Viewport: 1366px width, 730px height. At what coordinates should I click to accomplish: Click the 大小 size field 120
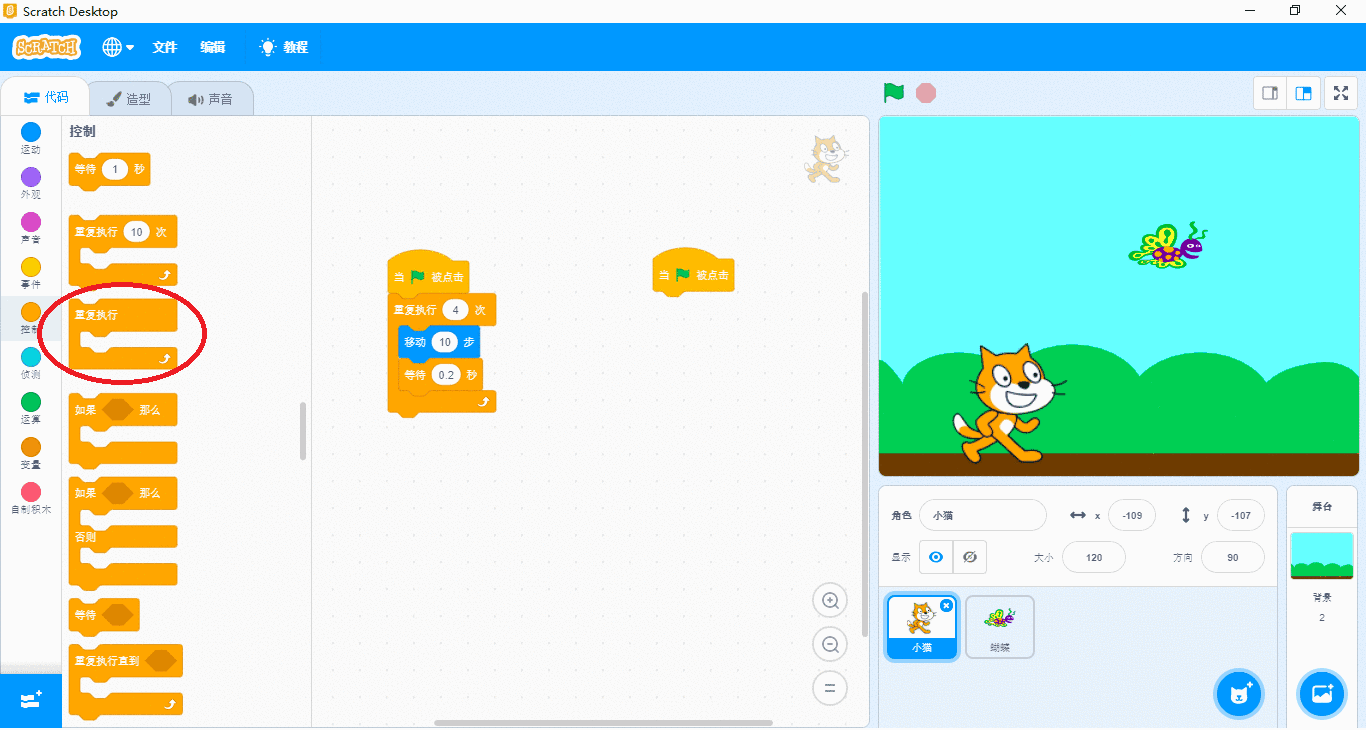coord(1094,557)
